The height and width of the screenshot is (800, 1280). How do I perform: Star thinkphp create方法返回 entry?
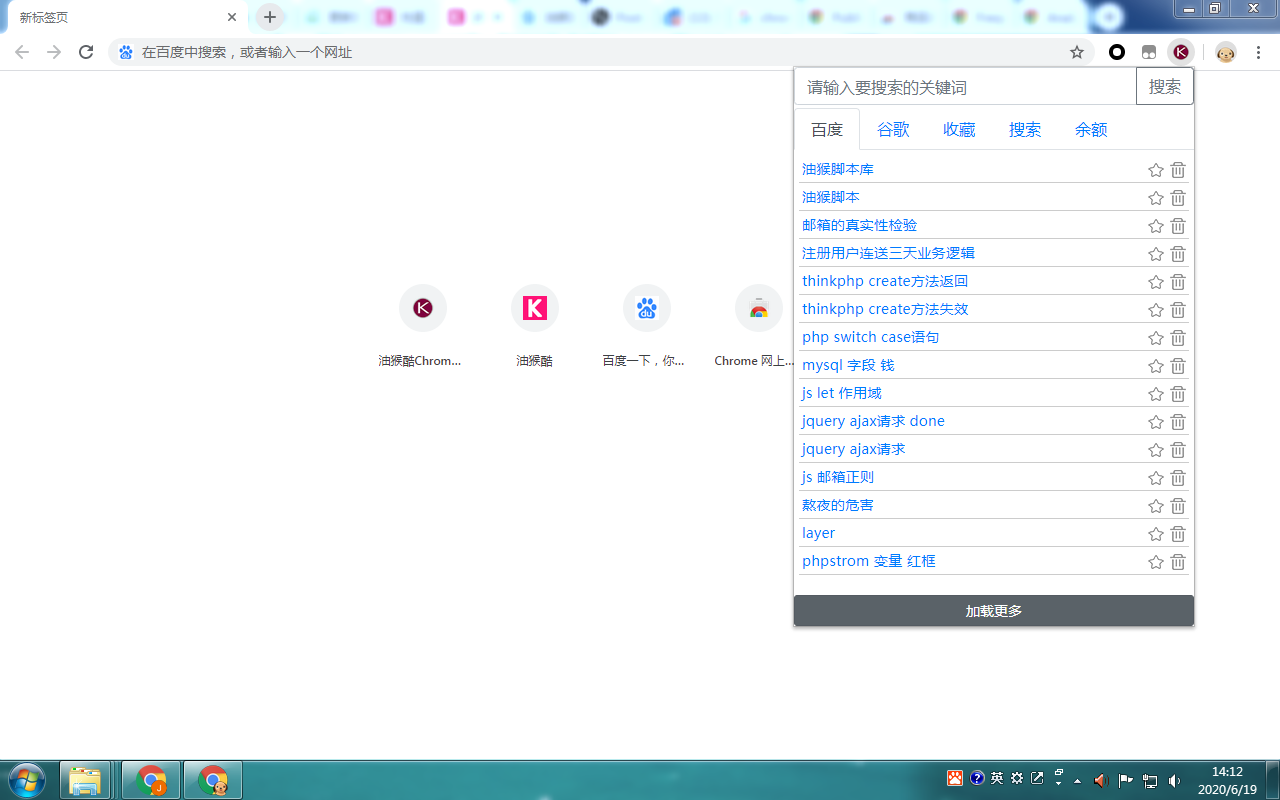1156,282
